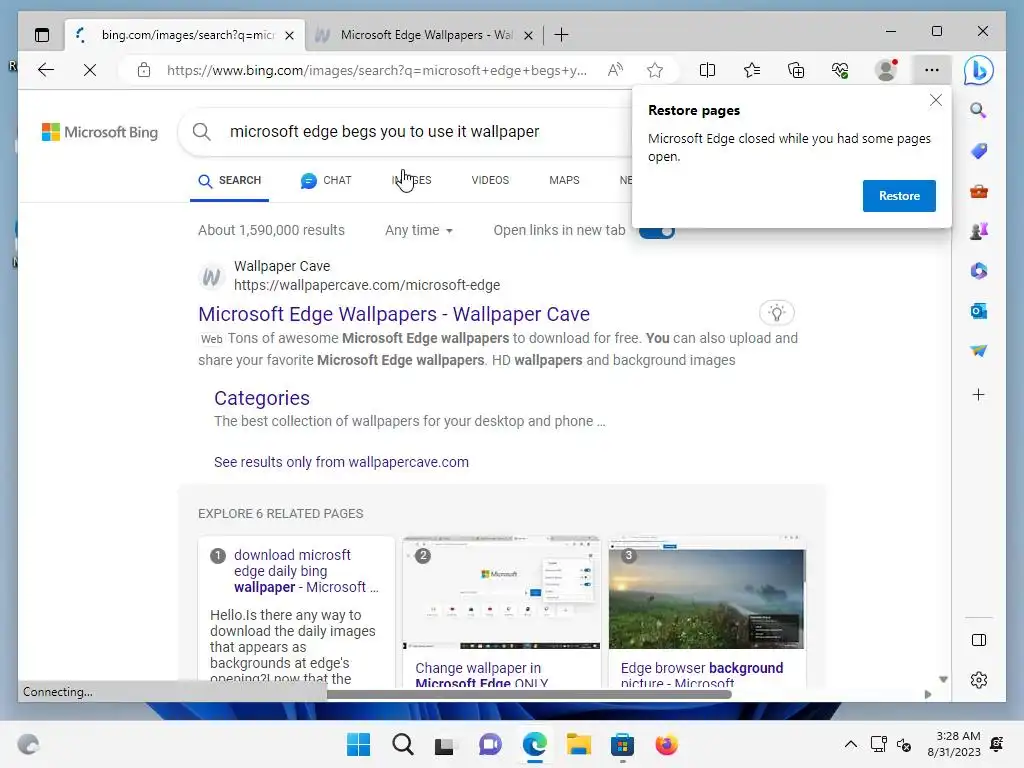
Task: Switch to bing.com images search tab
Action: pos(185,35)
